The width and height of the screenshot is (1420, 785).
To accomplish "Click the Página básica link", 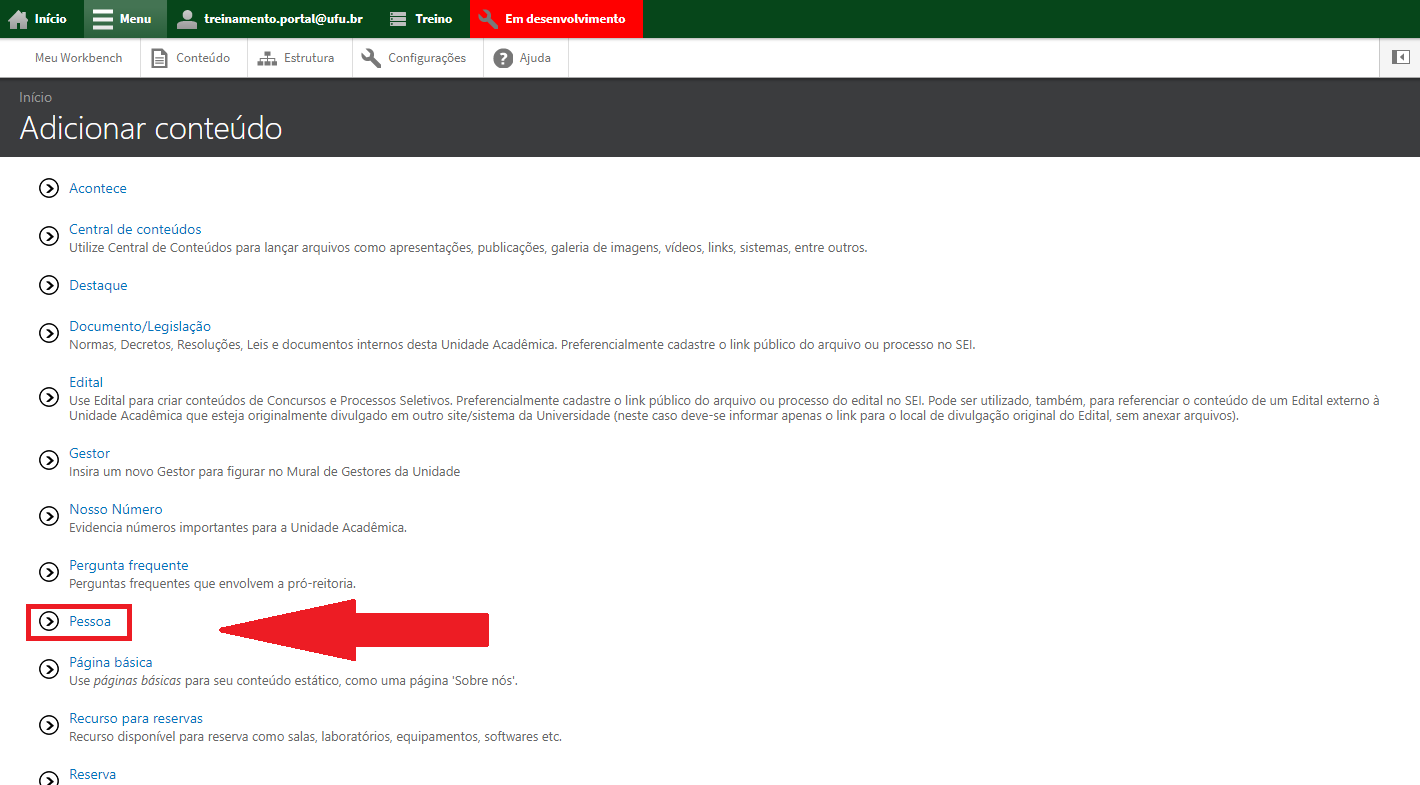I will (x=110, y=662).
